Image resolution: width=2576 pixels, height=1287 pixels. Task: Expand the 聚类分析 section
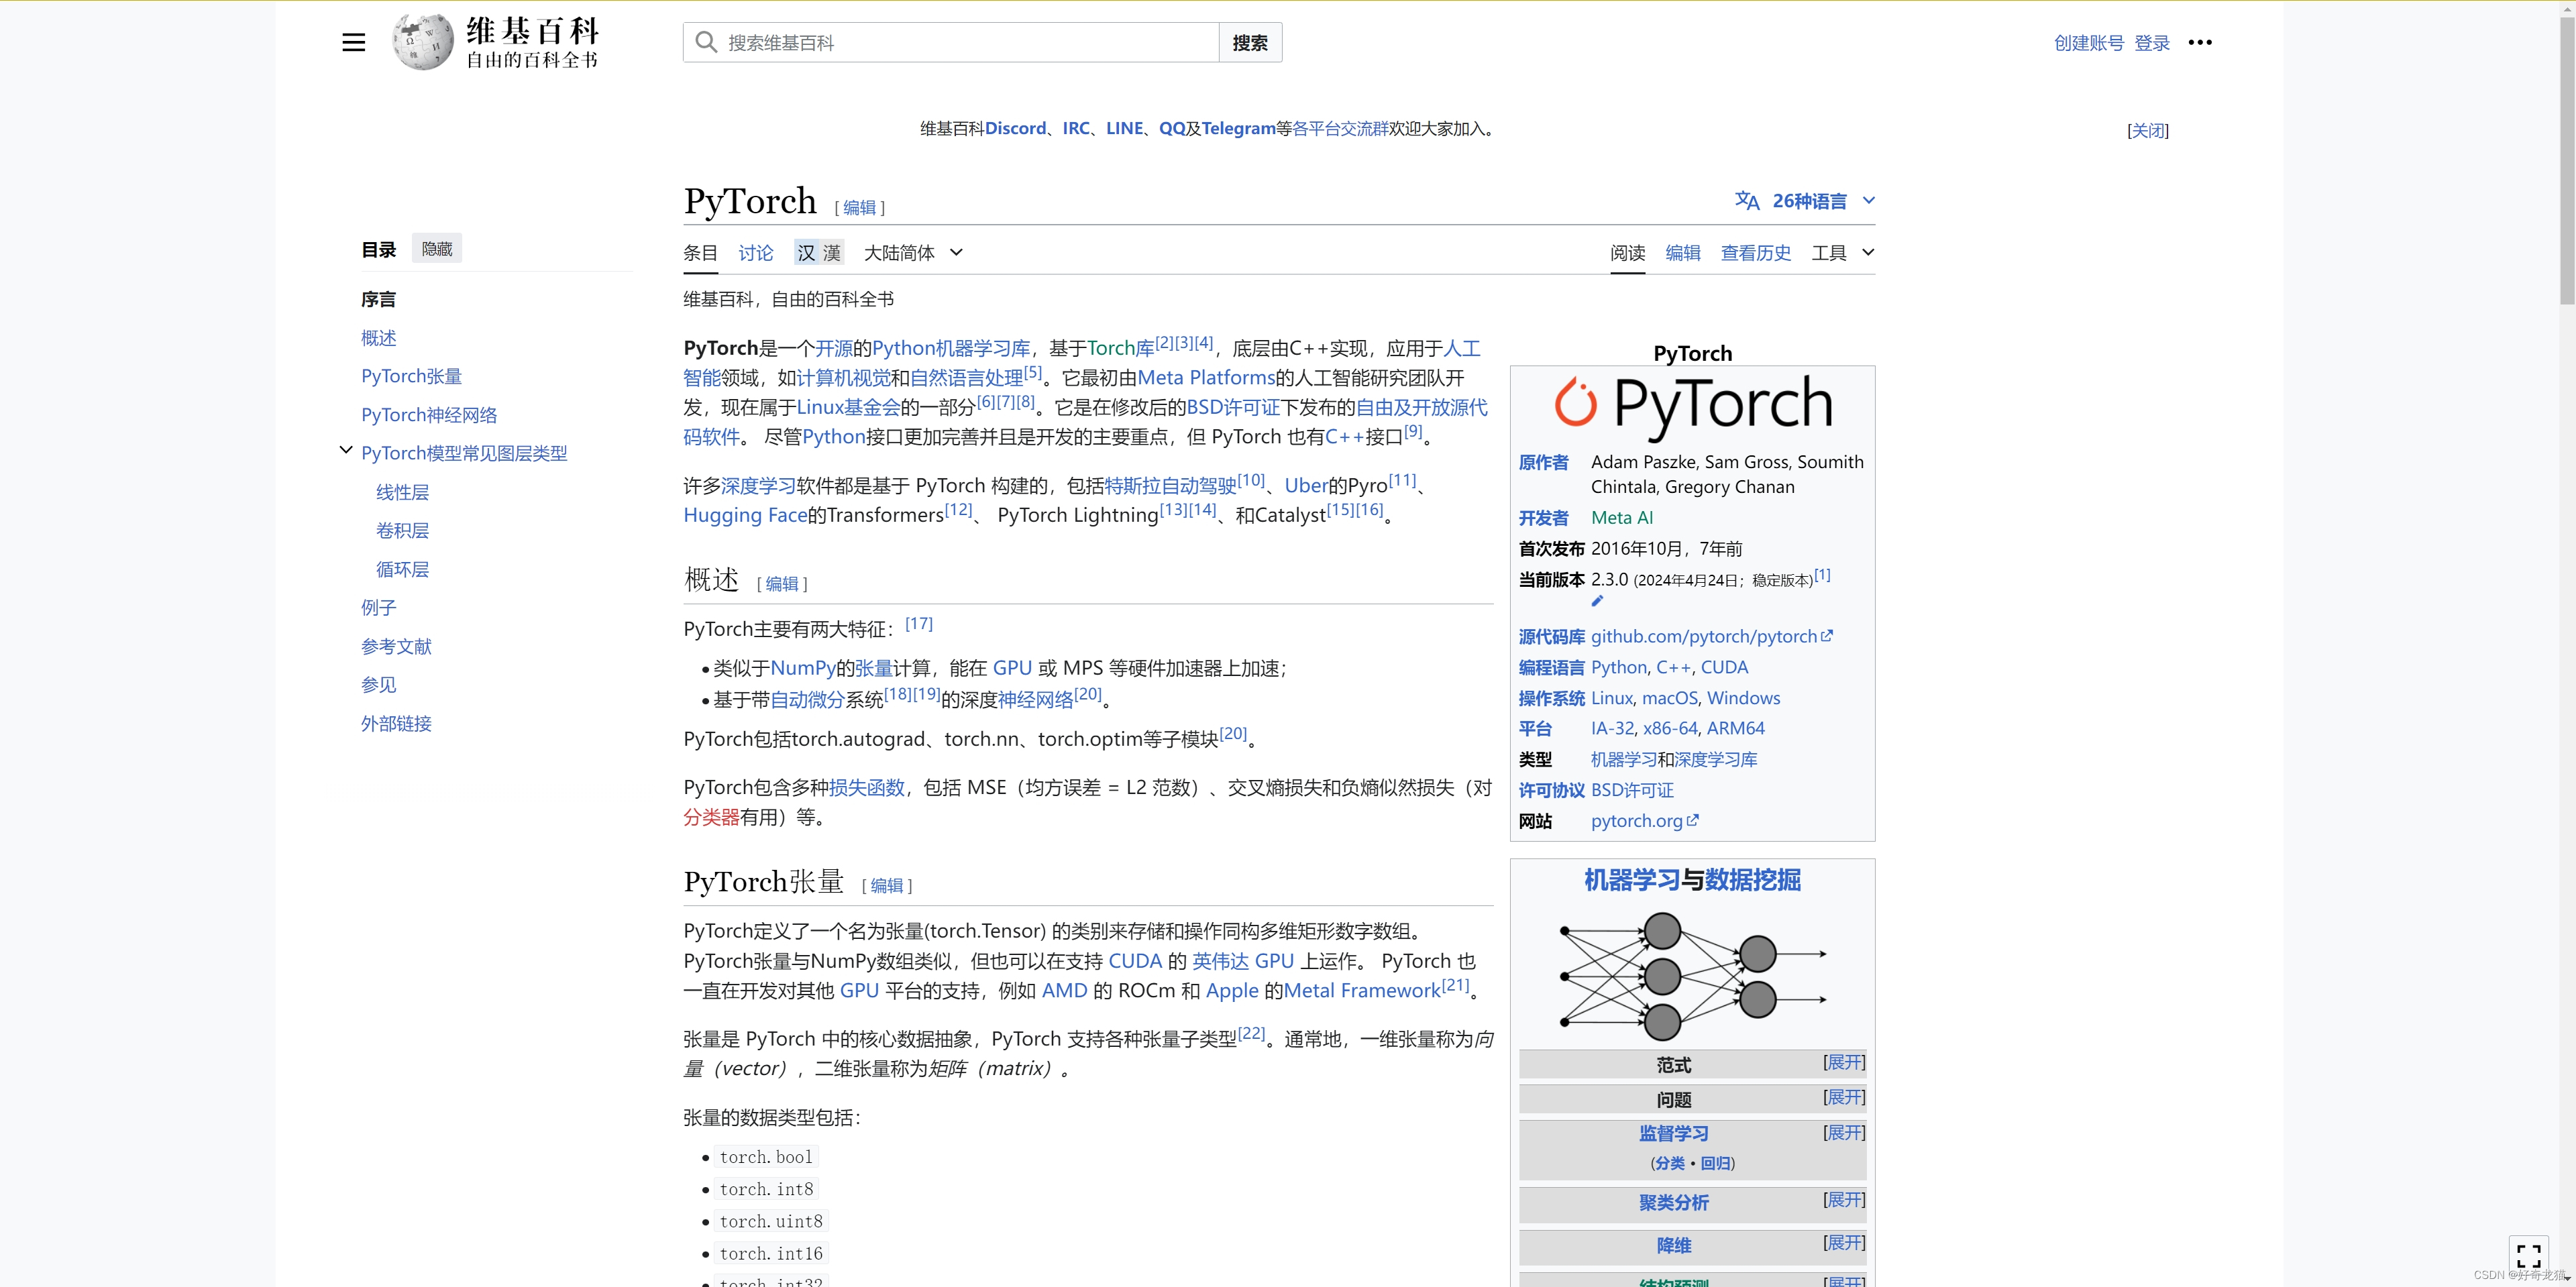pos(1844,1199)
